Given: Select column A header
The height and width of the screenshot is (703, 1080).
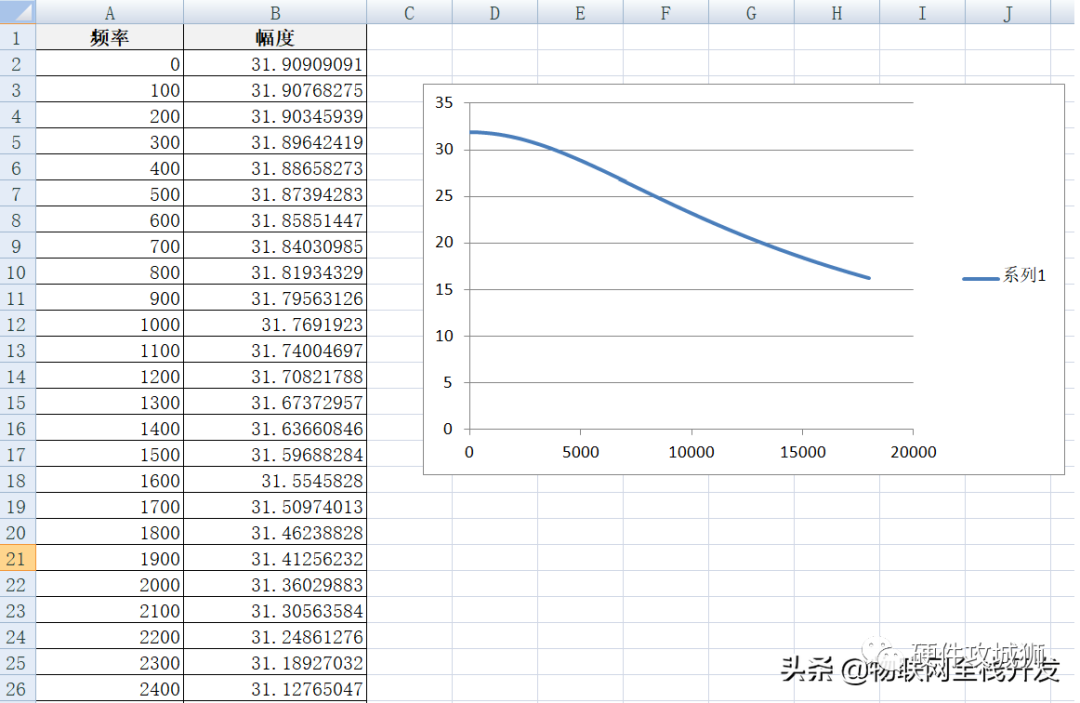Looking at the screenshot, I should tap(110, 12).
